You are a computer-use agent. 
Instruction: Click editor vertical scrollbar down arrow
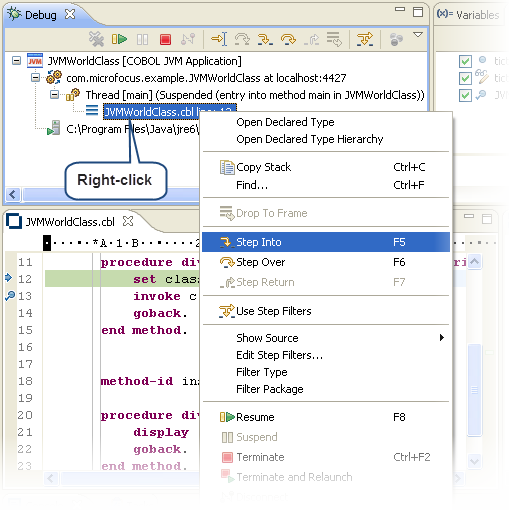coord(474,461)
